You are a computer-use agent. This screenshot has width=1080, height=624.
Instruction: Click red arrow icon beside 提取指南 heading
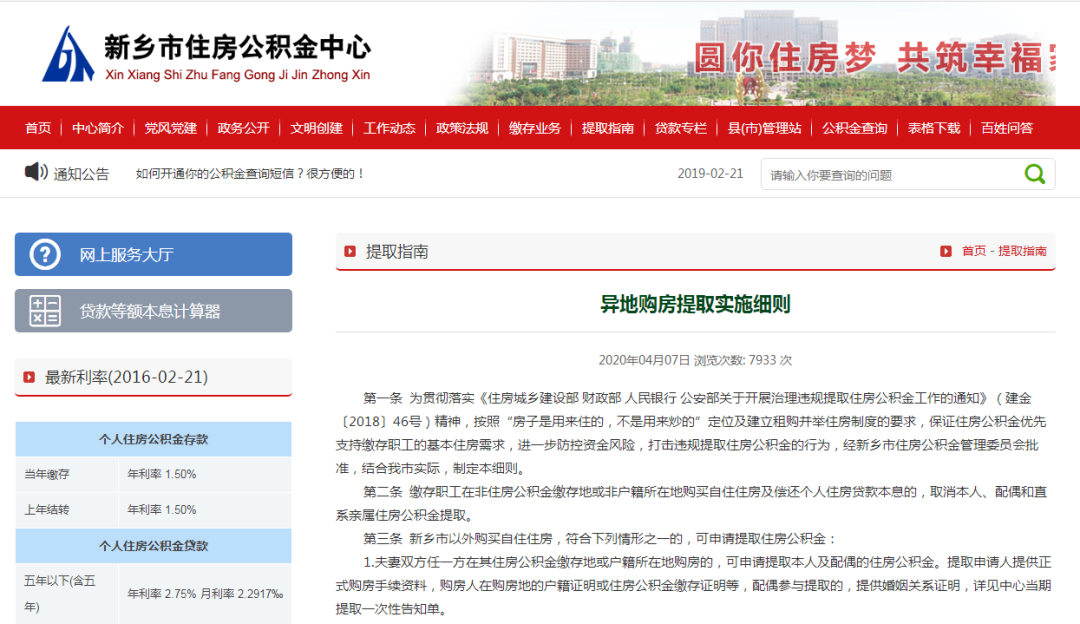pyautogui.click(x=350, y=251)
